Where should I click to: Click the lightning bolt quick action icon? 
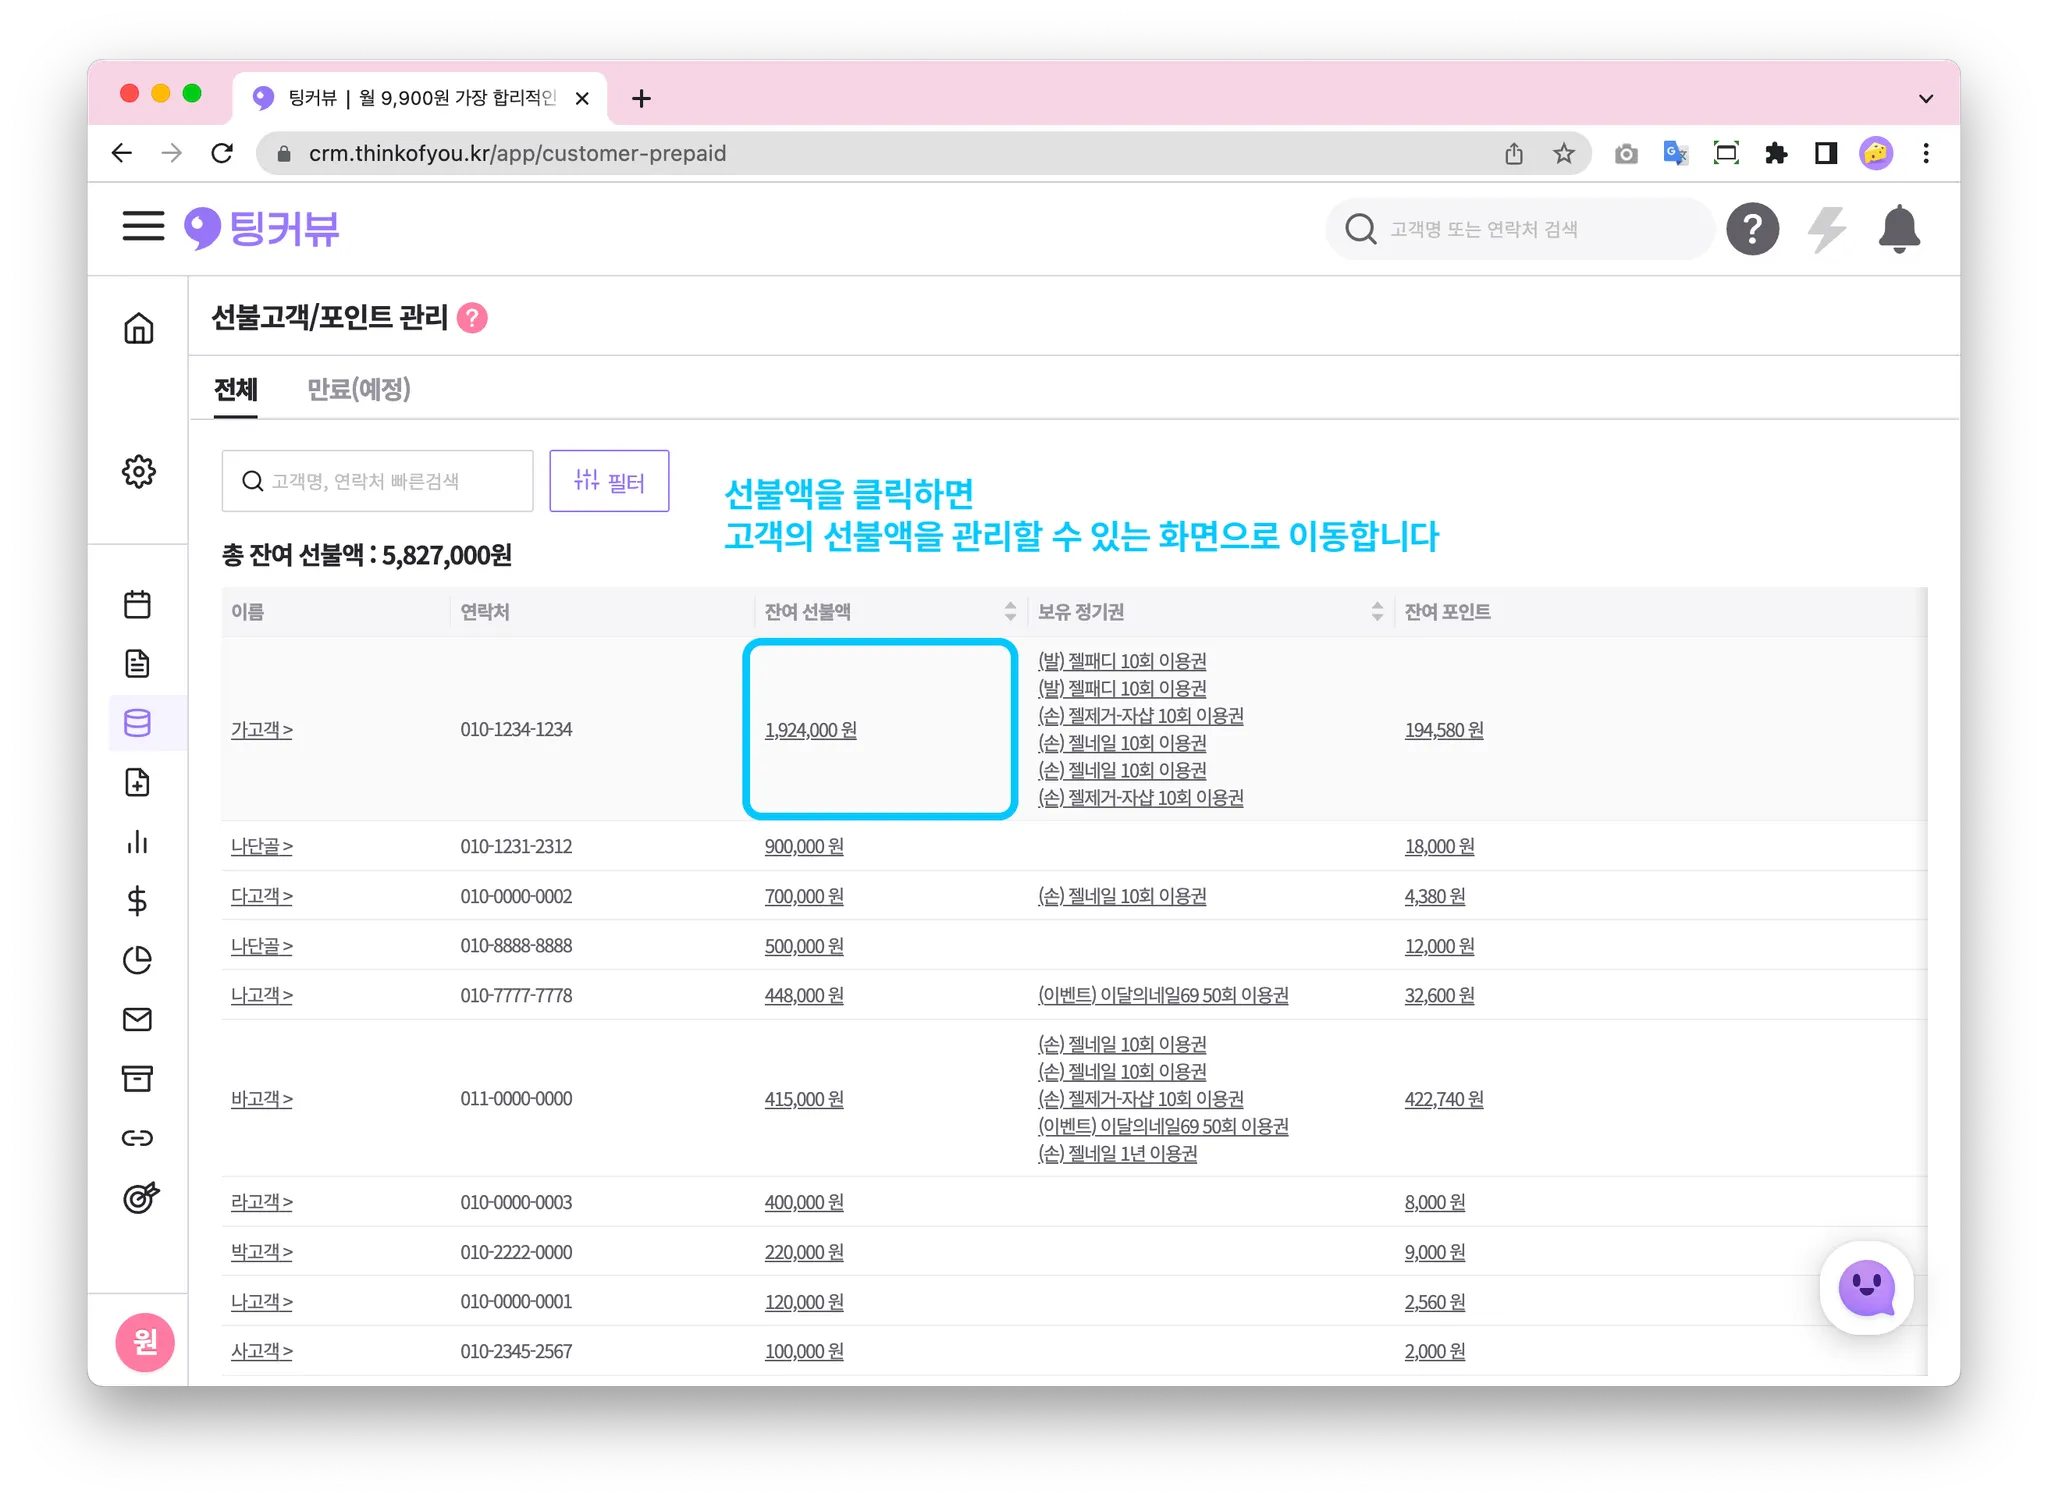click(x=1826, y=229)
